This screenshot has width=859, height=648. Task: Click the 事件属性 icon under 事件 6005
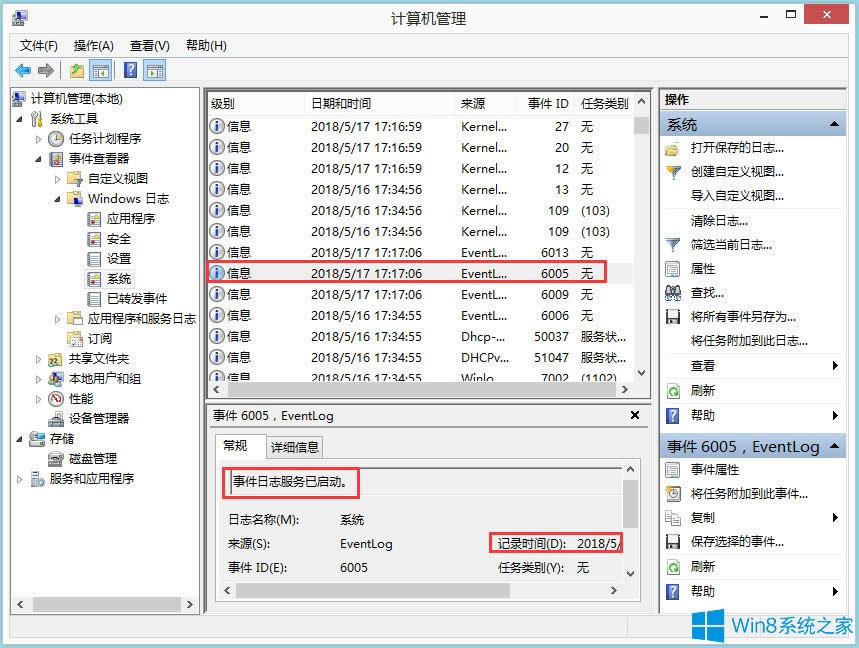(671, 470)
